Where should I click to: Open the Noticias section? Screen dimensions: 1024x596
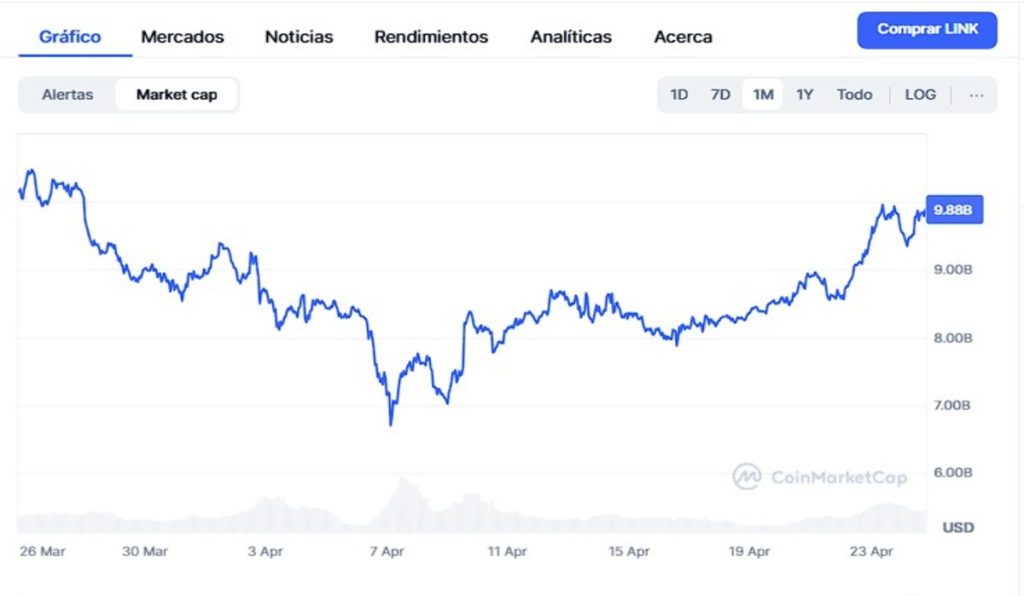coord(297,36)
